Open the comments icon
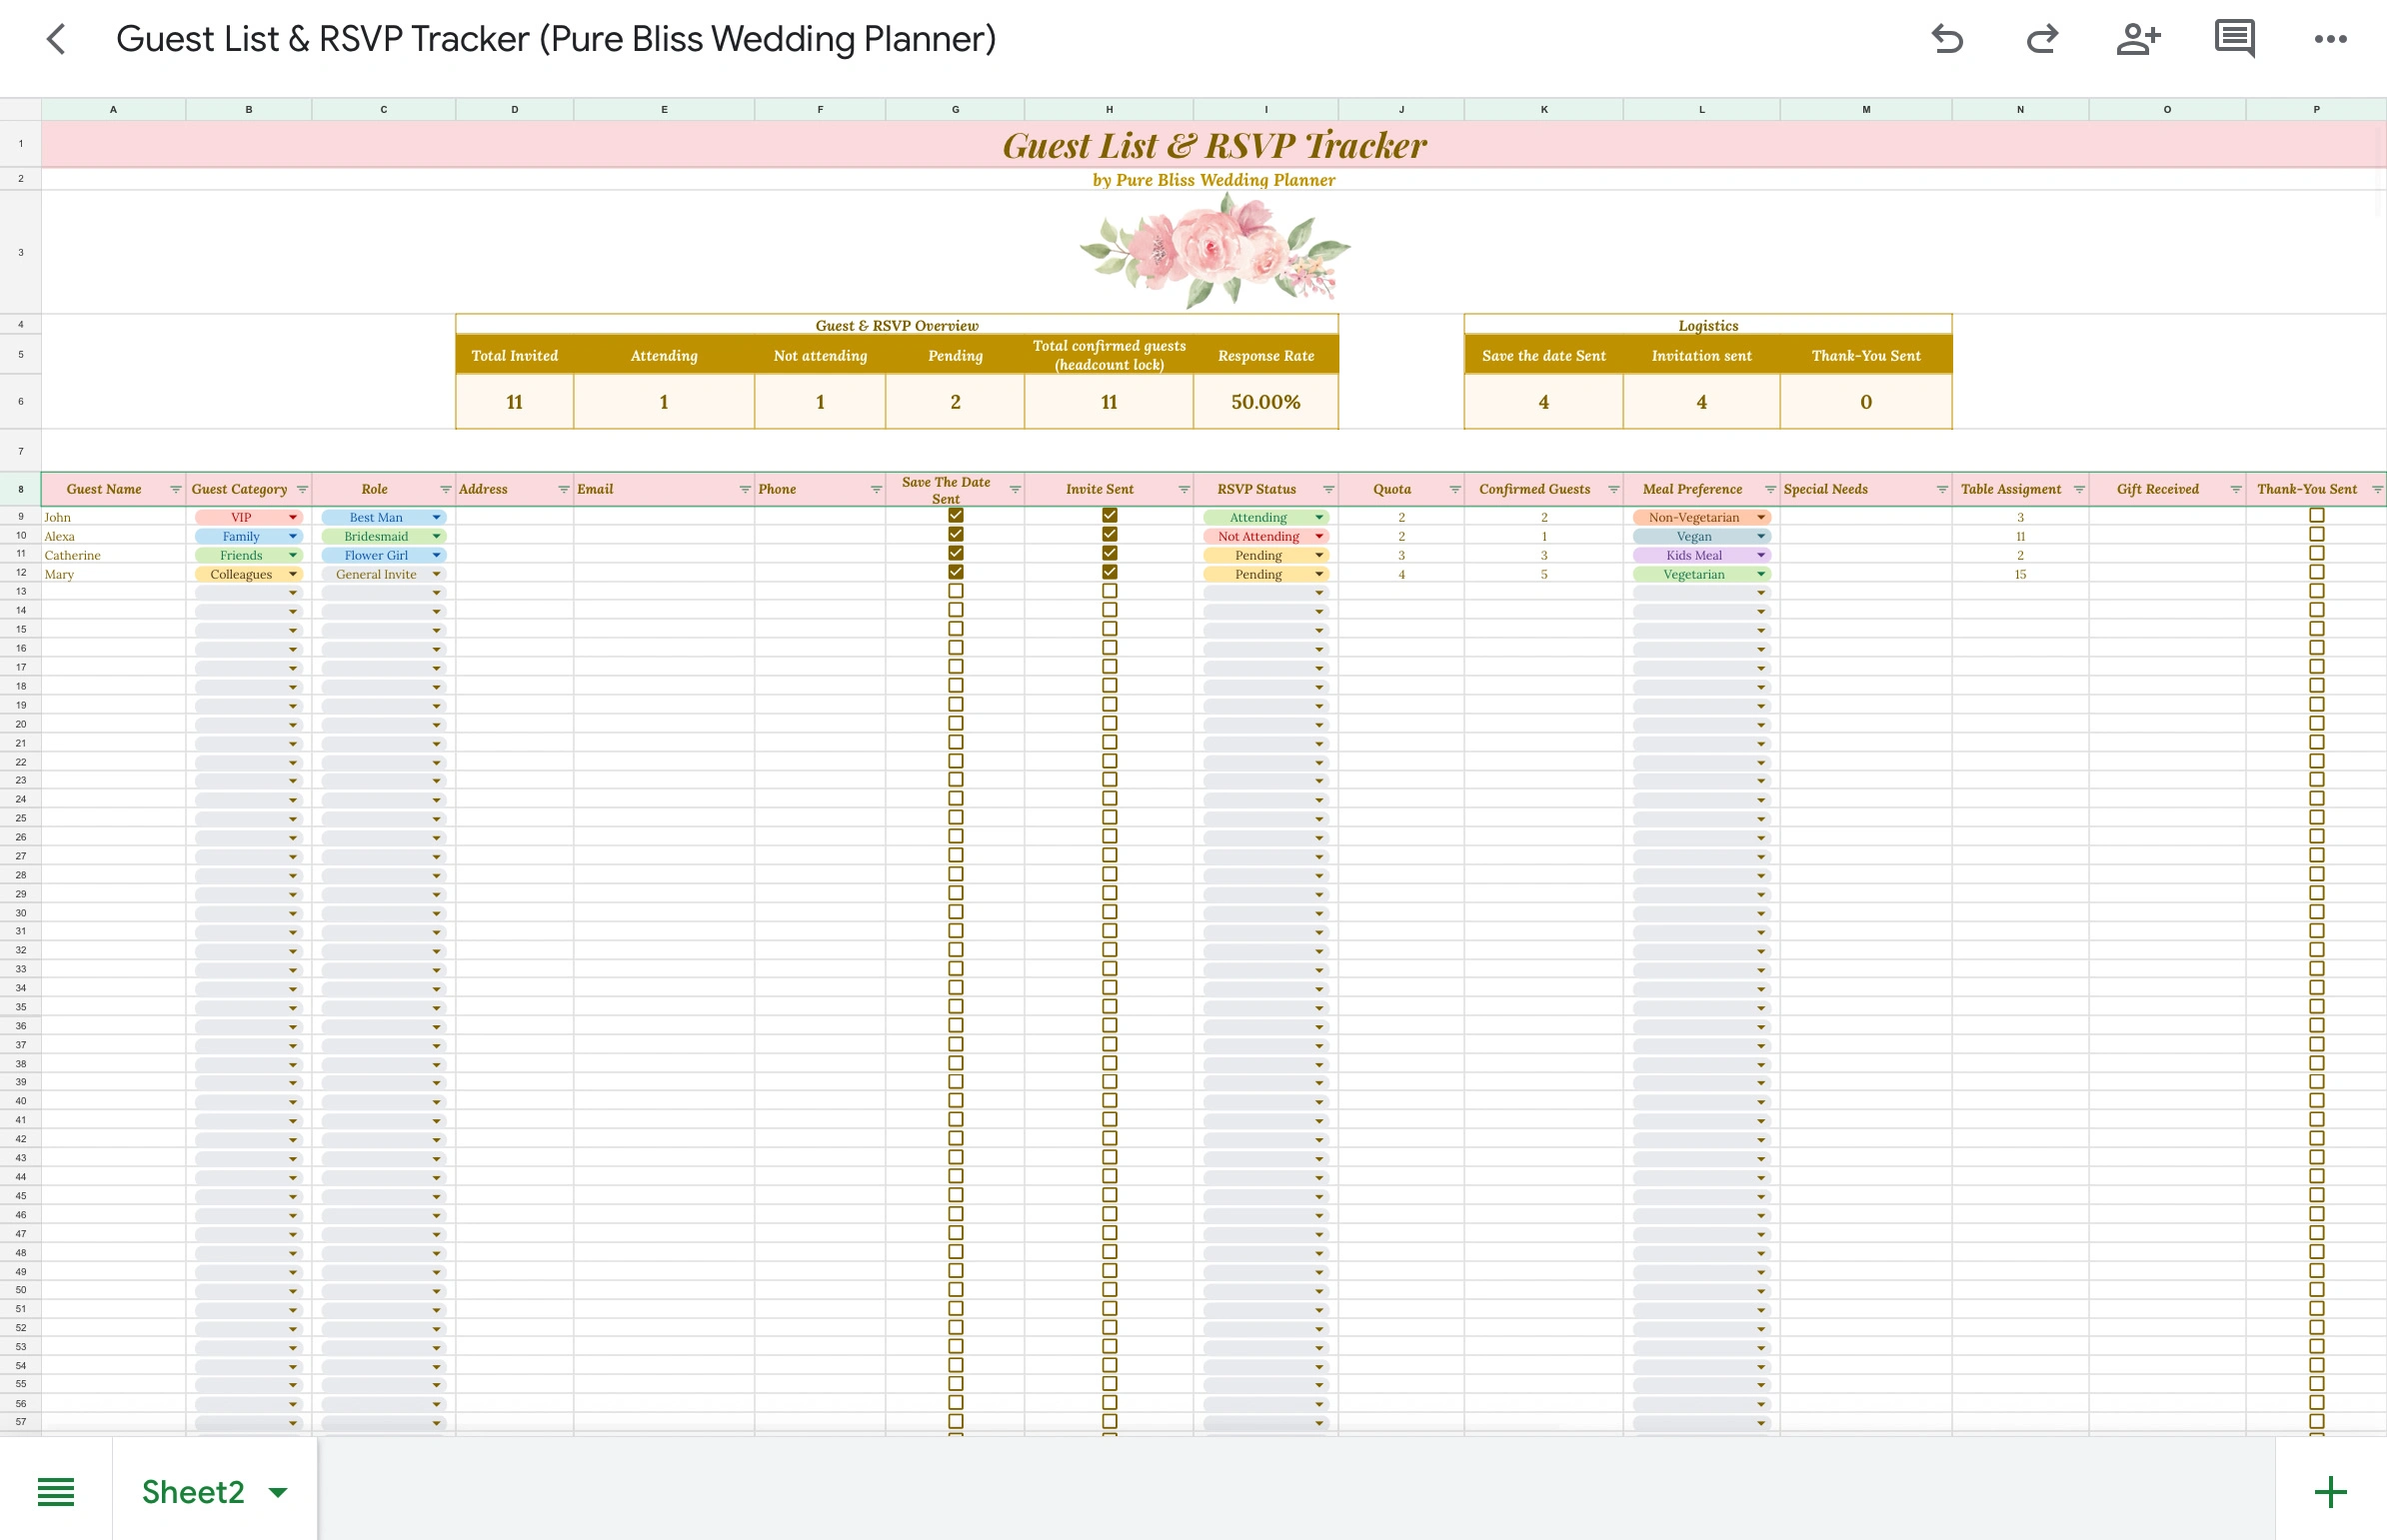Screen dimensions: 2387x1540 [x=2234, y=40]
